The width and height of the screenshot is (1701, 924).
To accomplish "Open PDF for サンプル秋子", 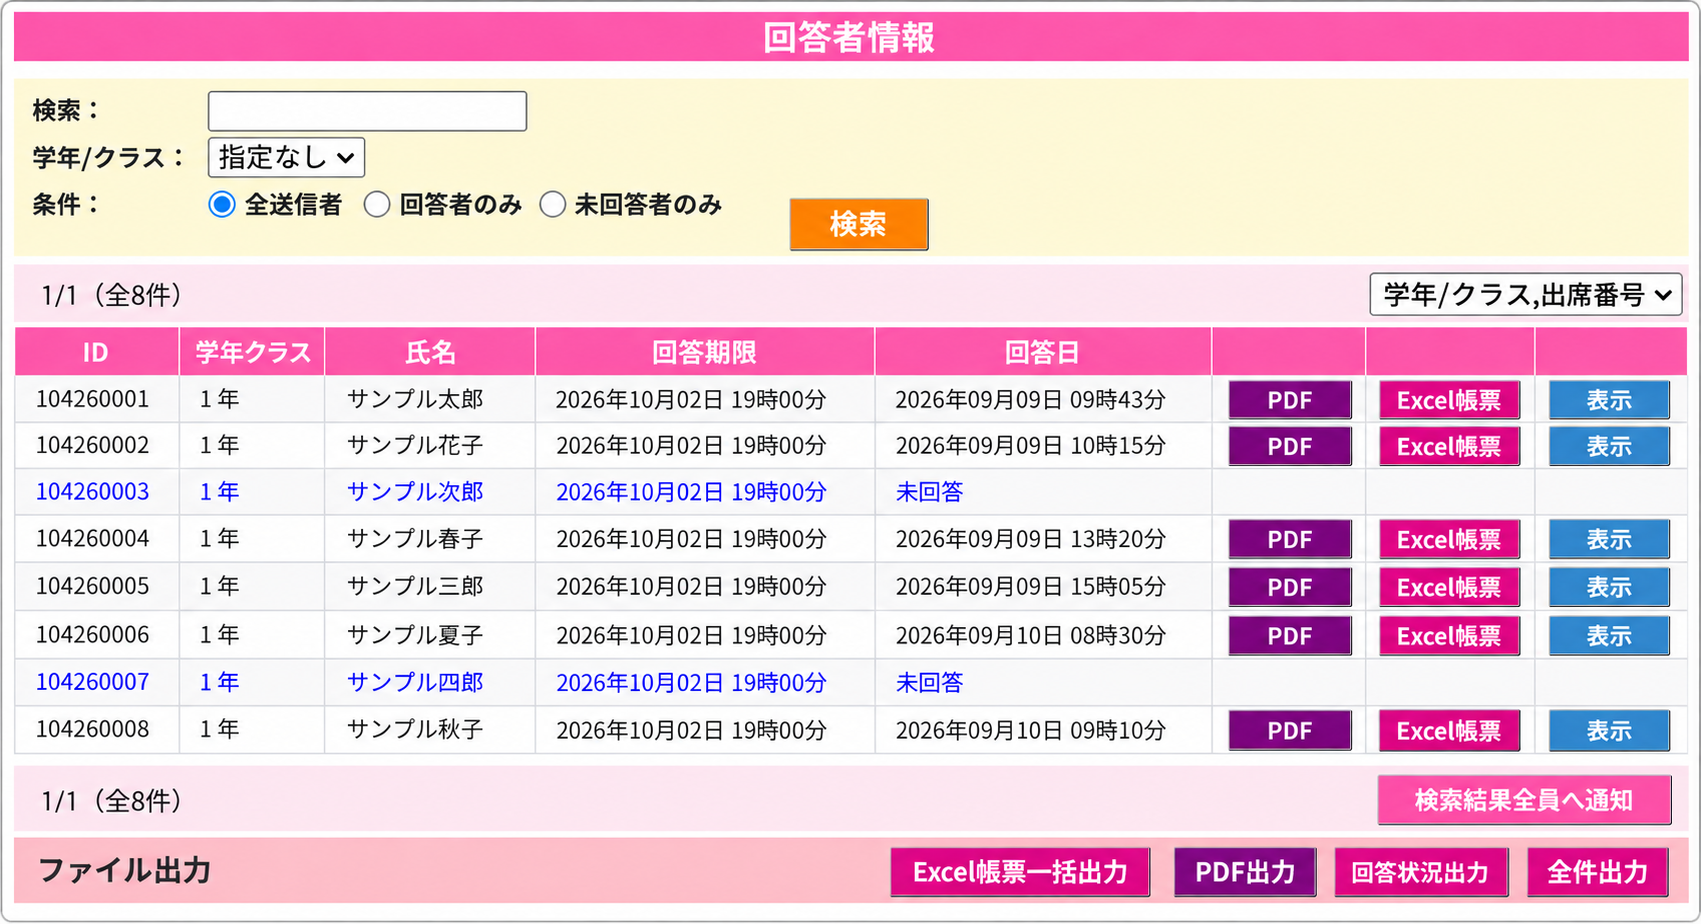I will click(x=1289, y=731).
